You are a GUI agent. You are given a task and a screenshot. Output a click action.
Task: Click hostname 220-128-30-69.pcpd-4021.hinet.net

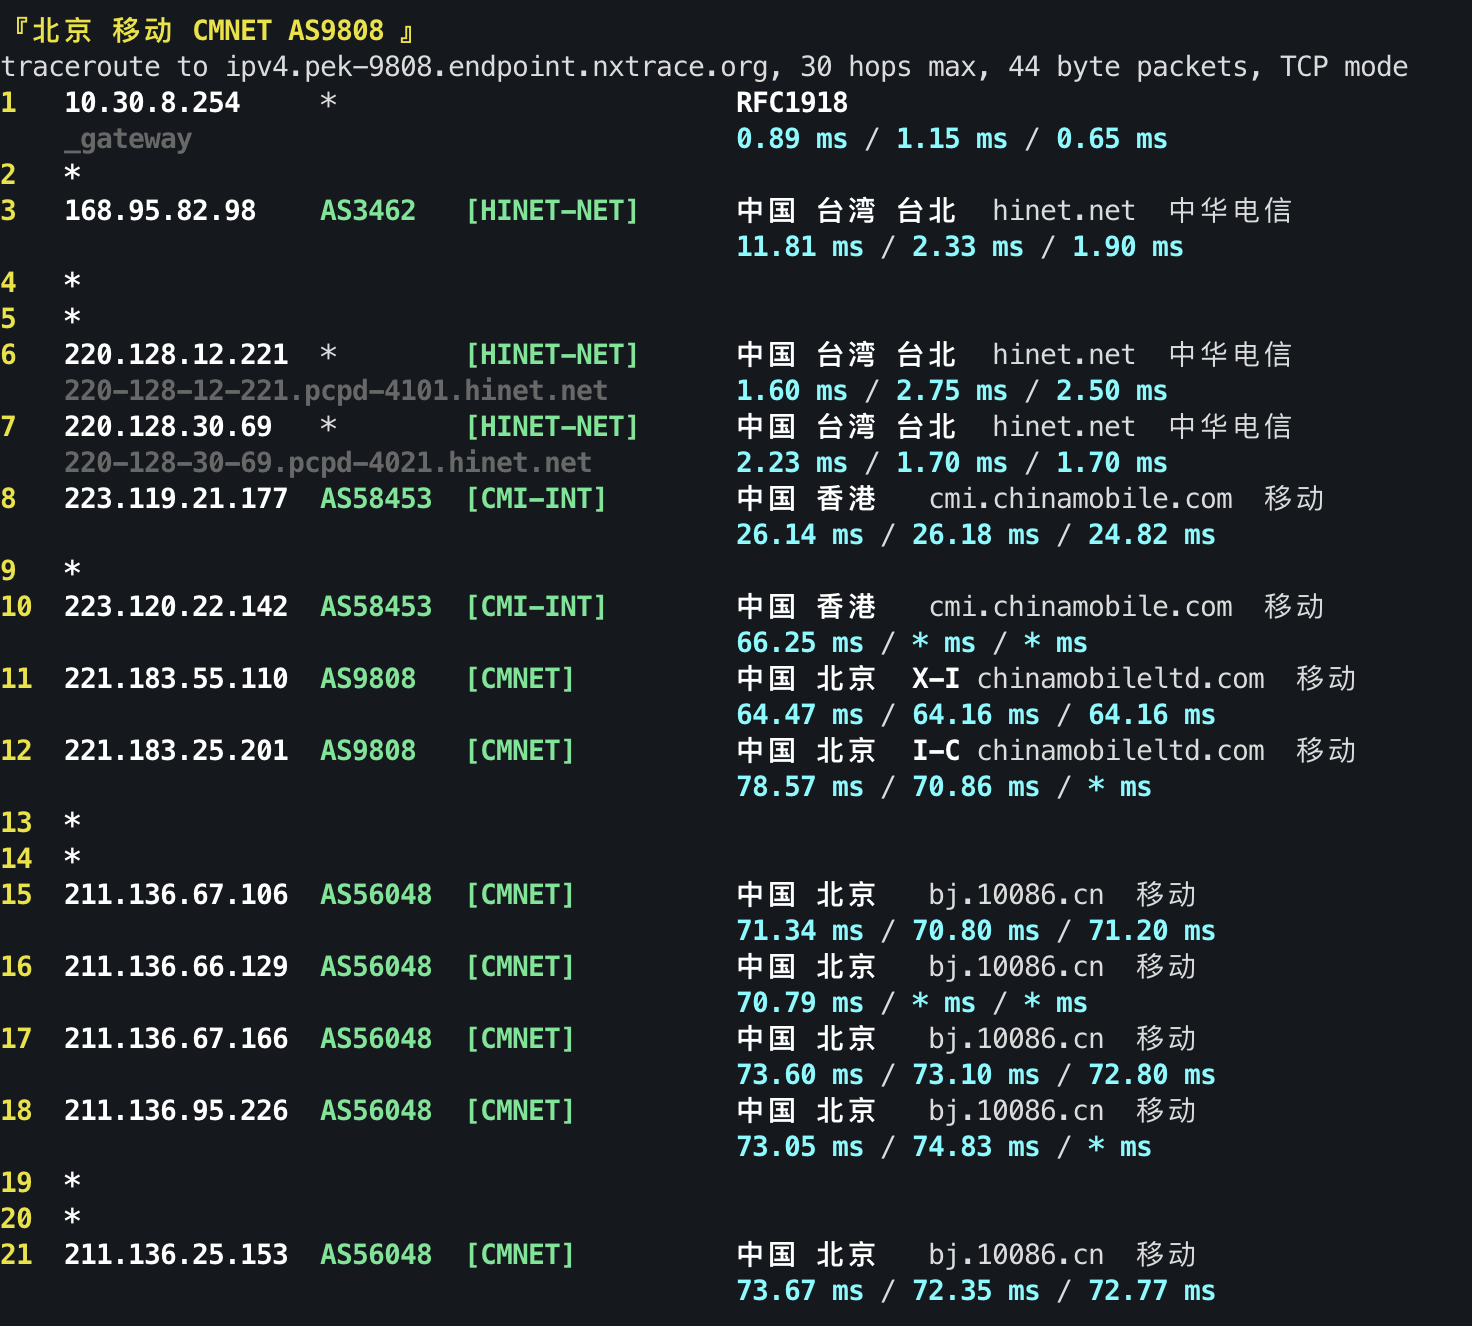(x=328, y=463)
